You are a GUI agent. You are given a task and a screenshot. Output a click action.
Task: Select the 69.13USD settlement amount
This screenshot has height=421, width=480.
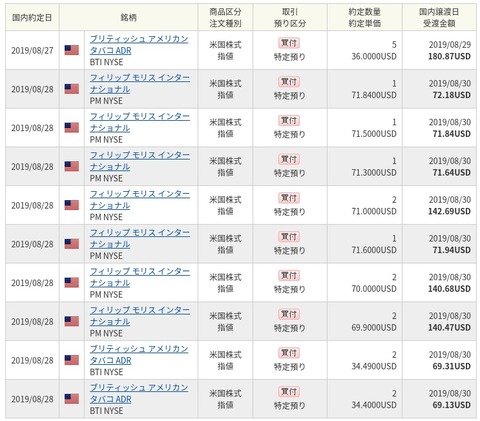(452, 405)
